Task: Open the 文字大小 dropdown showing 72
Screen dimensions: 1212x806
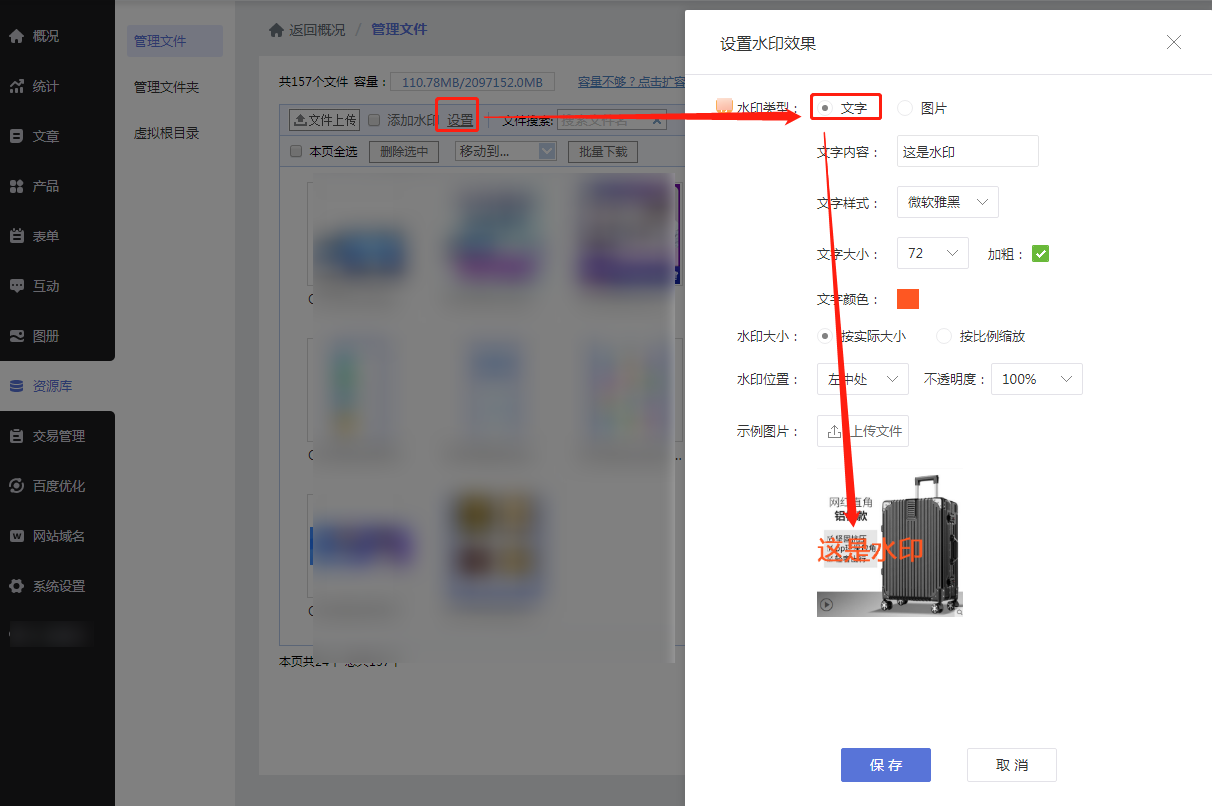Action: [933, 254]
